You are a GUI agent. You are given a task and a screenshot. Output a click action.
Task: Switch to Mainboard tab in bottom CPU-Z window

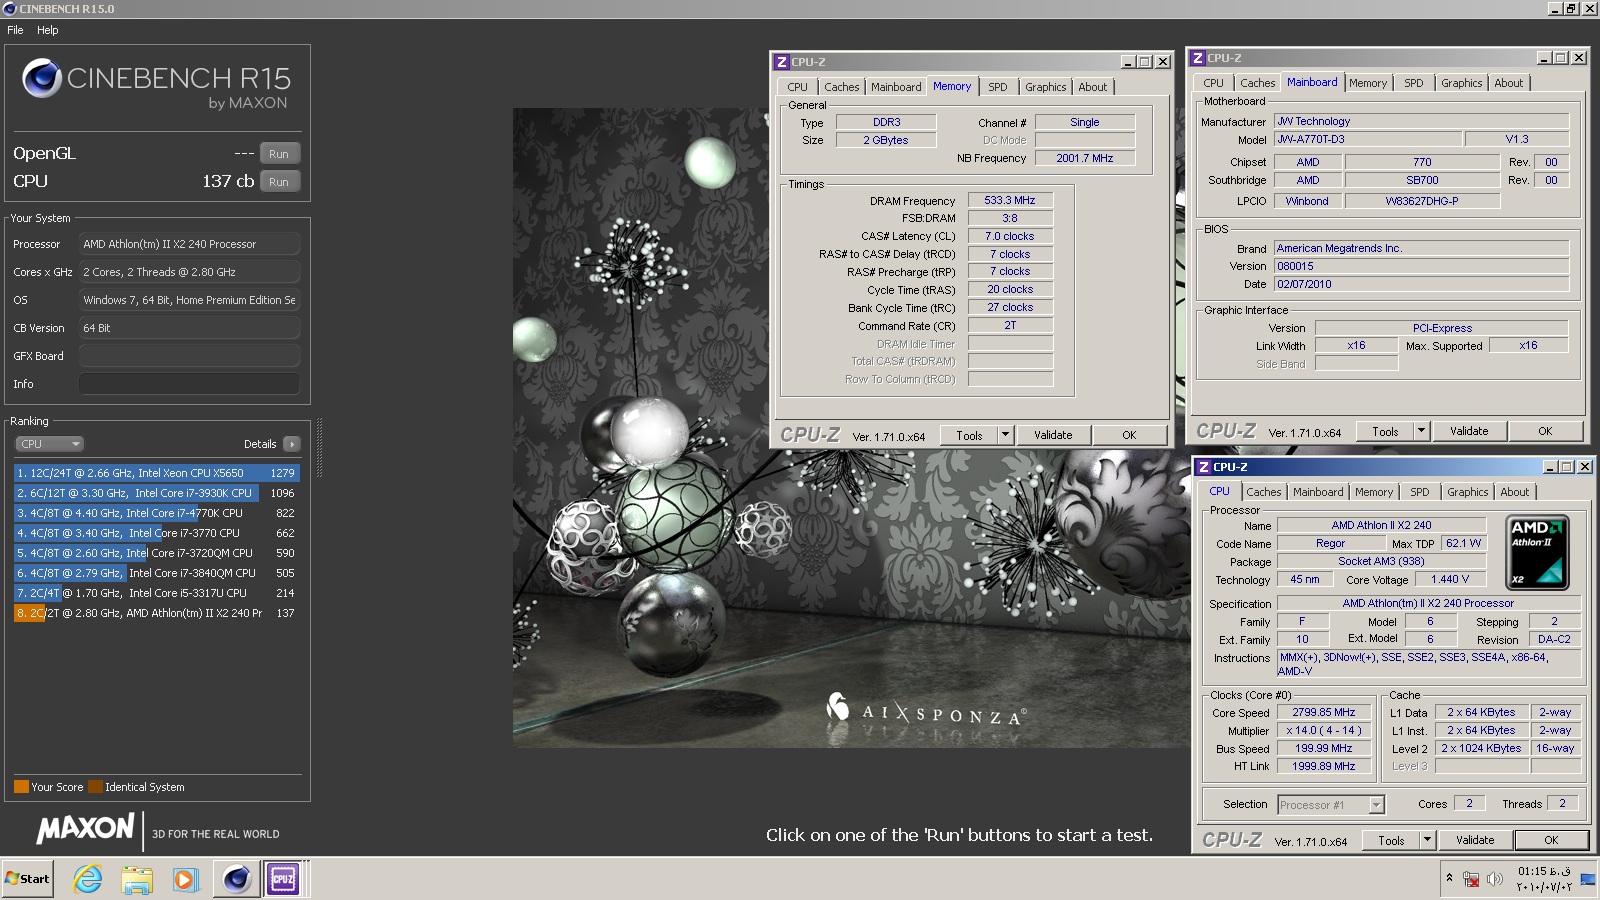[x=1318, y=492]
